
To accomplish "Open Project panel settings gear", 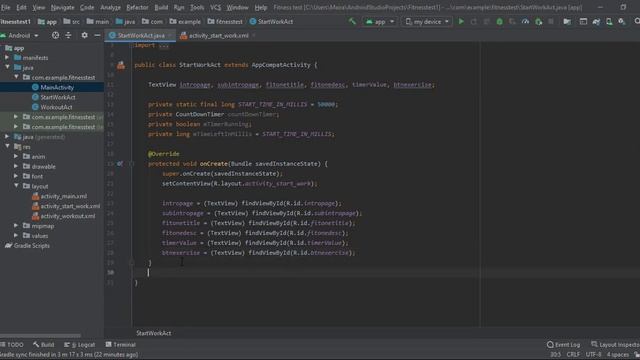I will tap(84, 36).
